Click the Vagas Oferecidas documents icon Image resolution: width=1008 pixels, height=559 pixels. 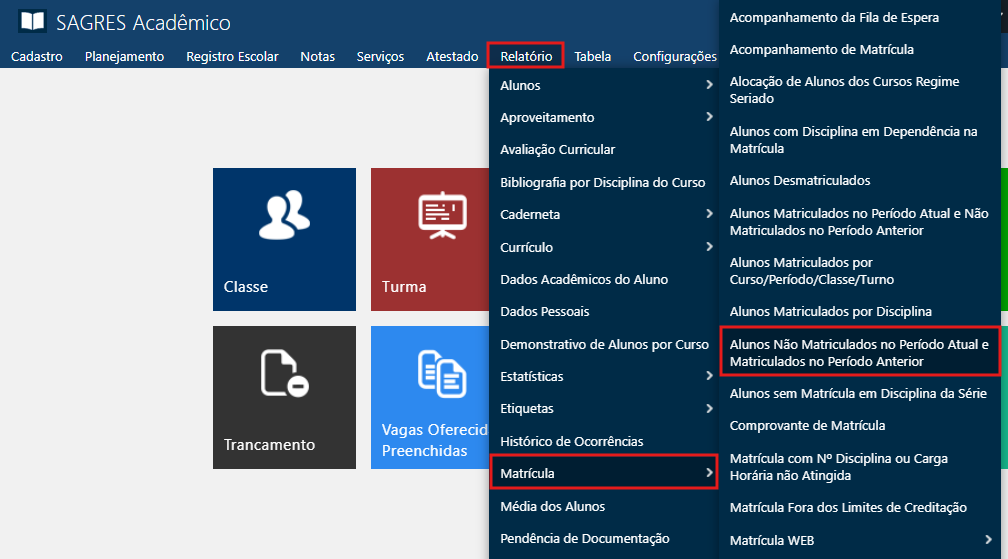point(442,373)
